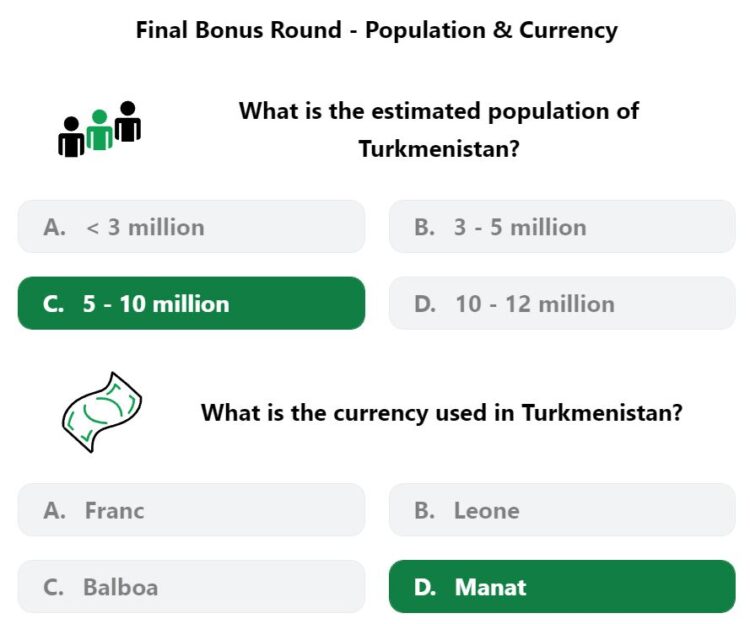Click the banknote currency icon
The height and width of the screenshot is (624, 750).
tap(102, 412)
